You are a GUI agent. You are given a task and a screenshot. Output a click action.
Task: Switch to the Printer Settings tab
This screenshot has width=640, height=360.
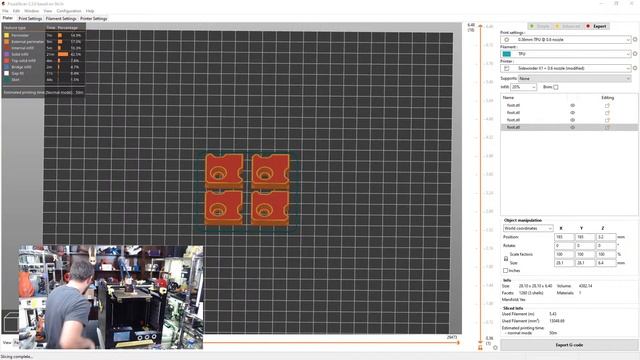tap(93, 18)
